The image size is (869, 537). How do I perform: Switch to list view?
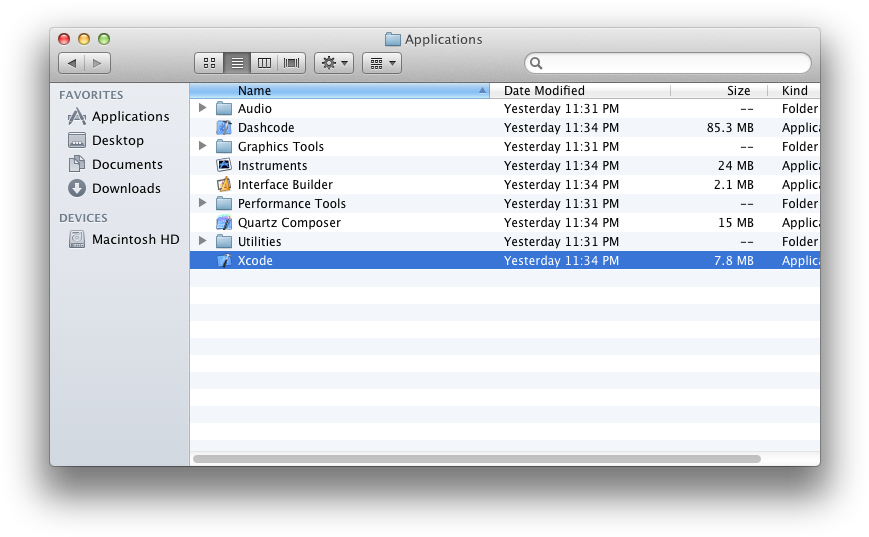(x=237, y=63)
